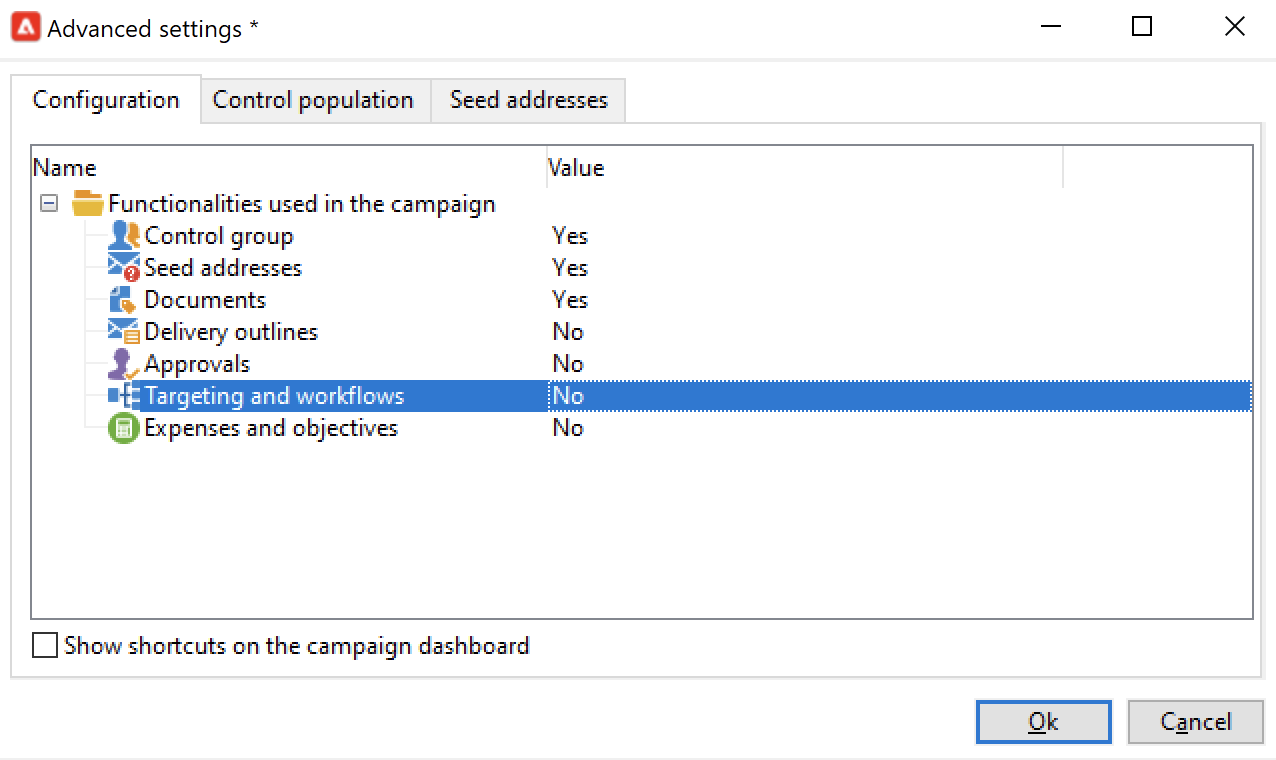The image size is (1276, 760).
Task: Switch to the Control population tab
Action: [x=313, y=100]
